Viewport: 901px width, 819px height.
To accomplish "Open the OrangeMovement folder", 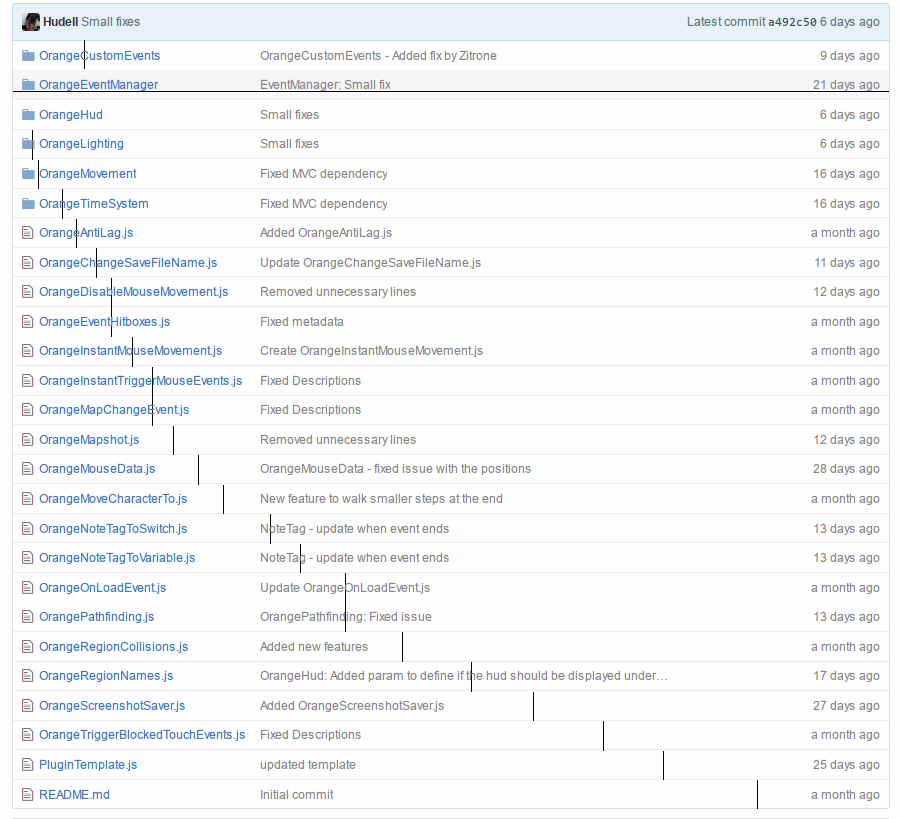I will tap(87, 174).
